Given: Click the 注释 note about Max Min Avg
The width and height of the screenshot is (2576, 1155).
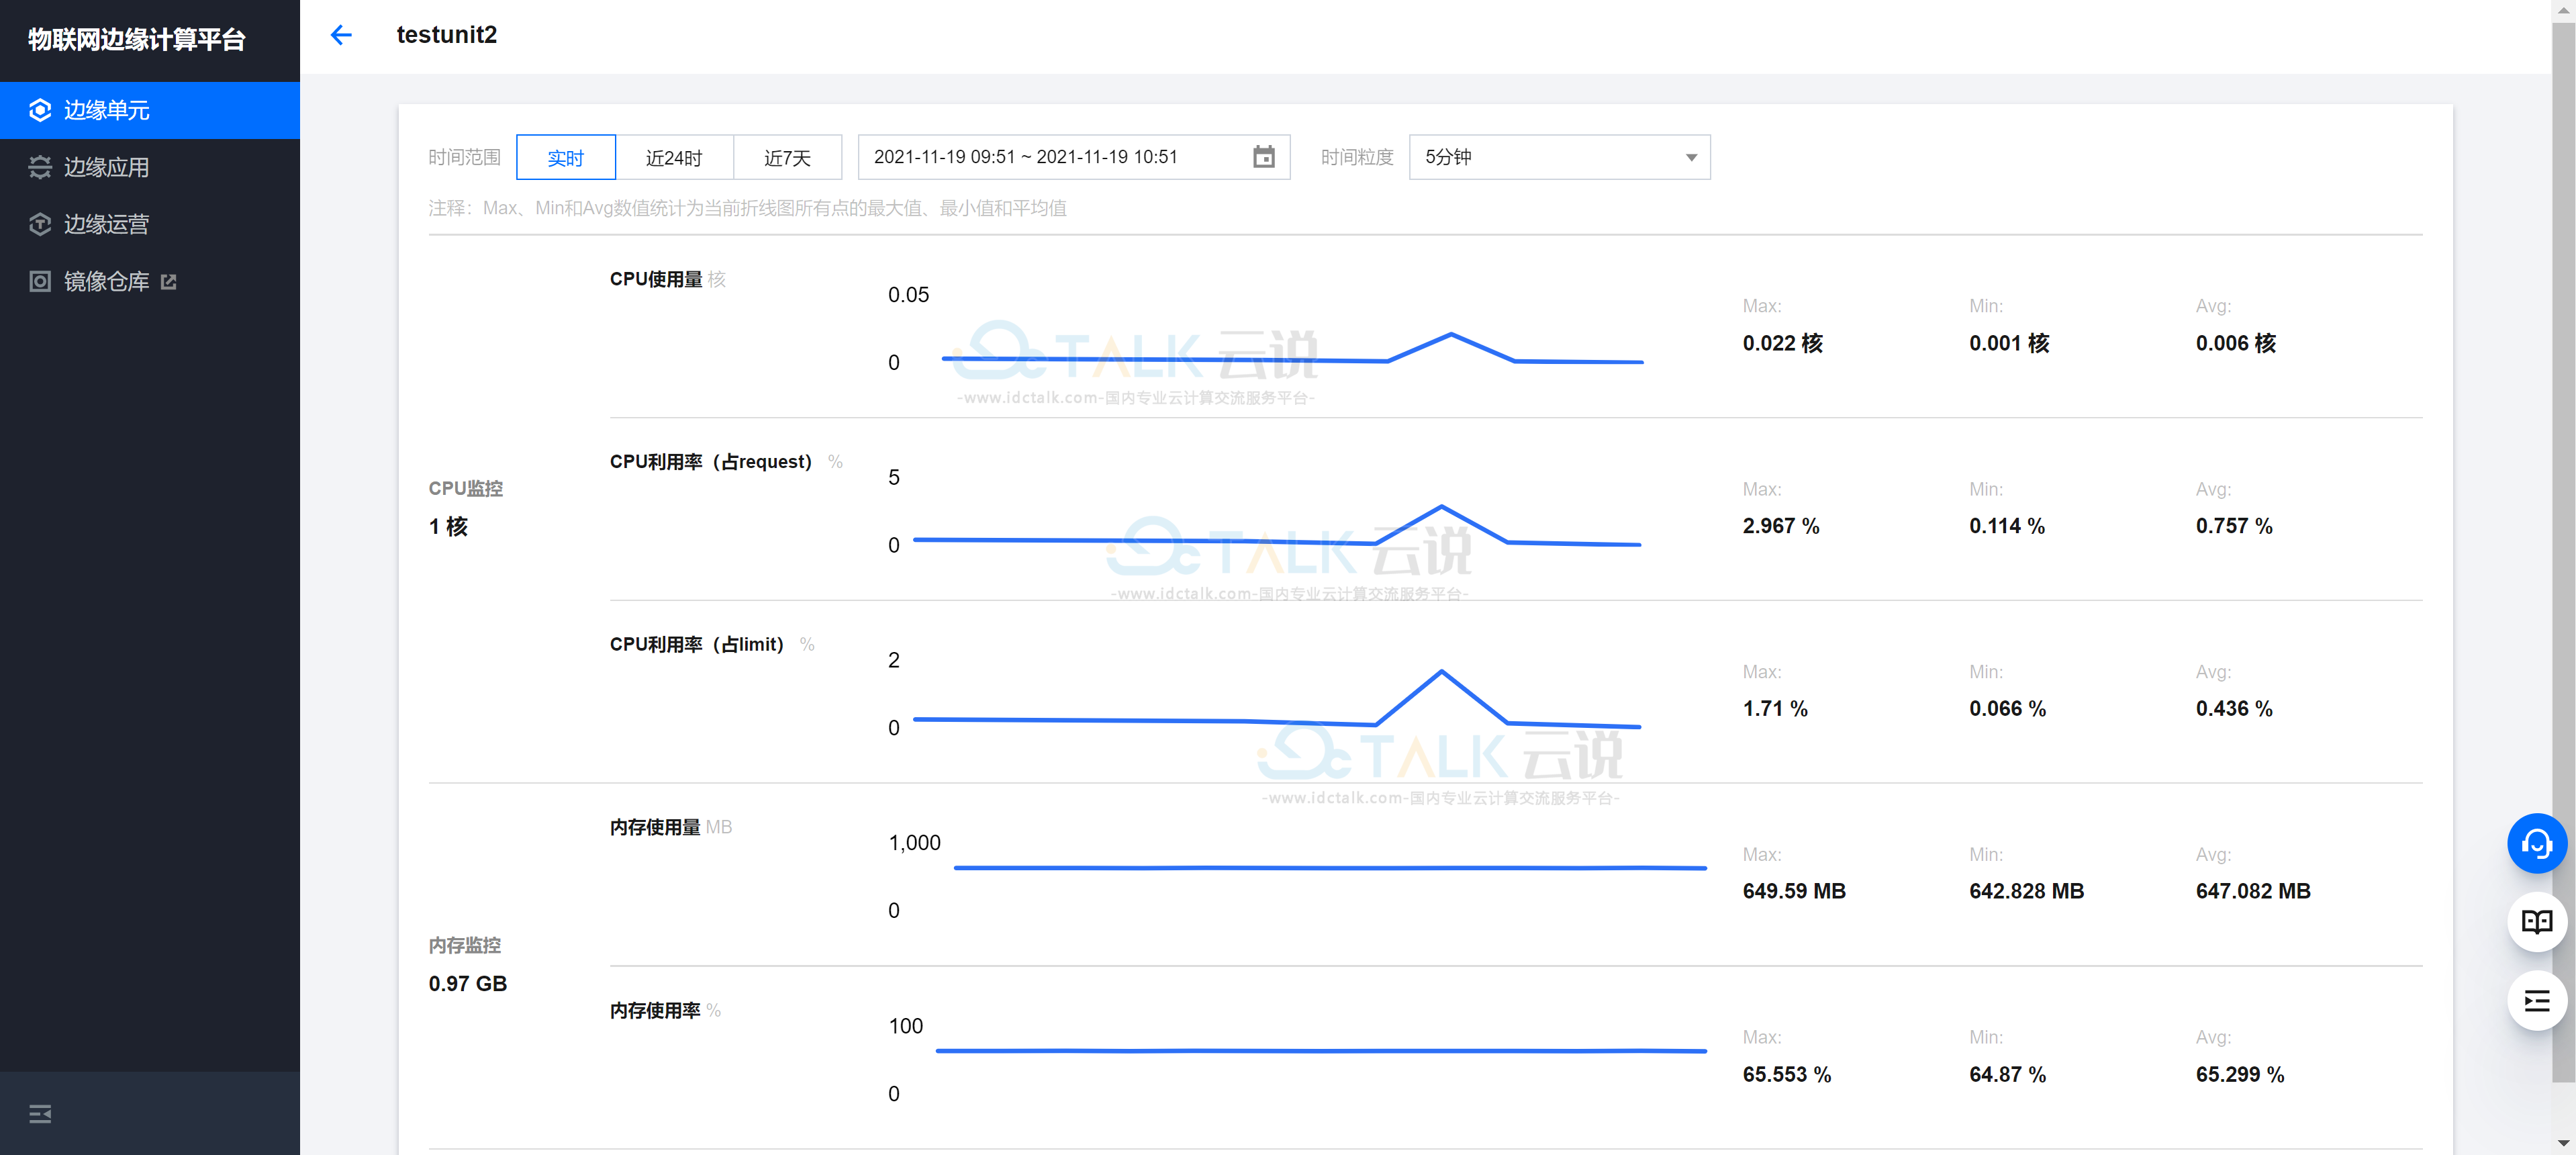Looking at the screenshot, I should pos(748,208).
